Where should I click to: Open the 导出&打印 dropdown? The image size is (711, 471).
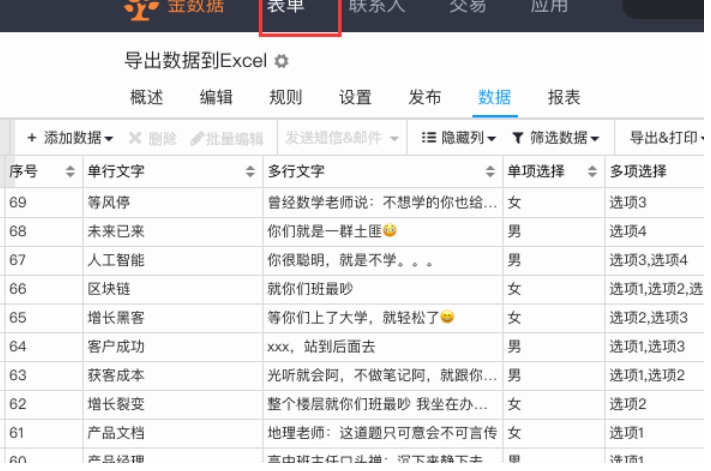click(667, 138)
